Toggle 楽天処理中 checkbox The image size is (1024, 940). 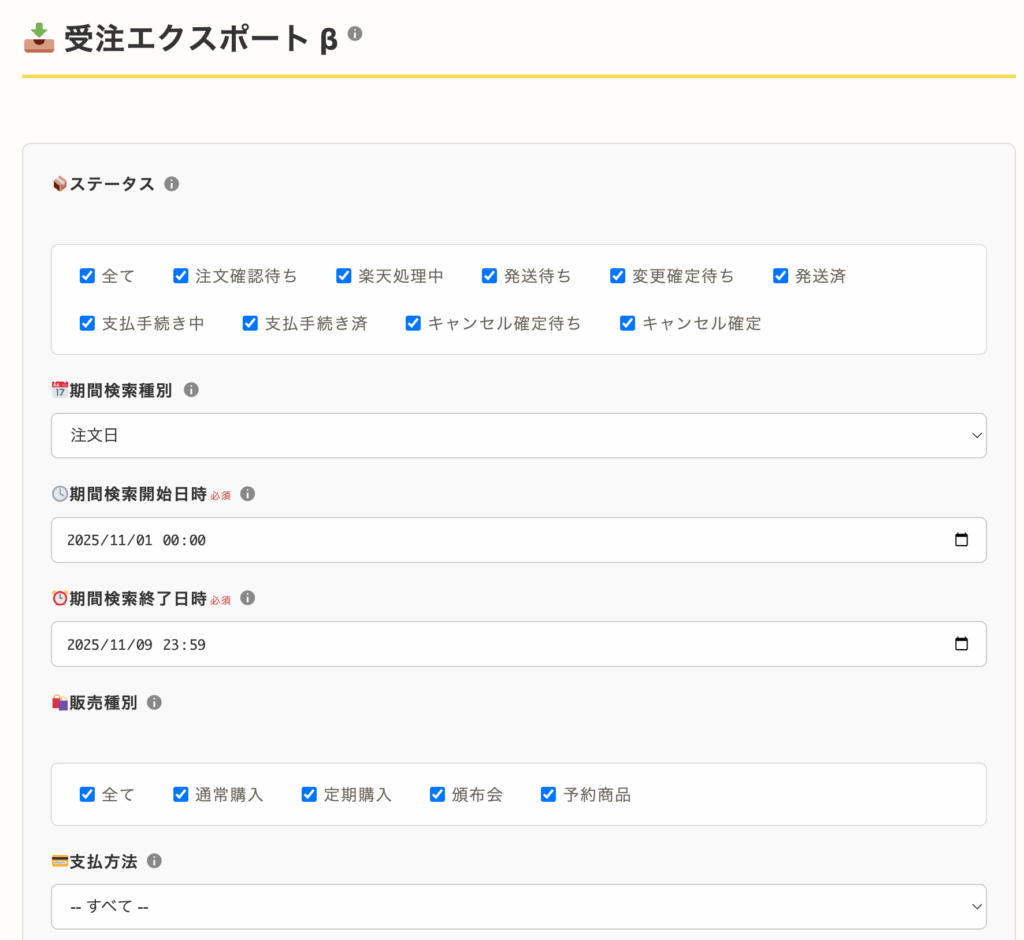click(344, 276)
